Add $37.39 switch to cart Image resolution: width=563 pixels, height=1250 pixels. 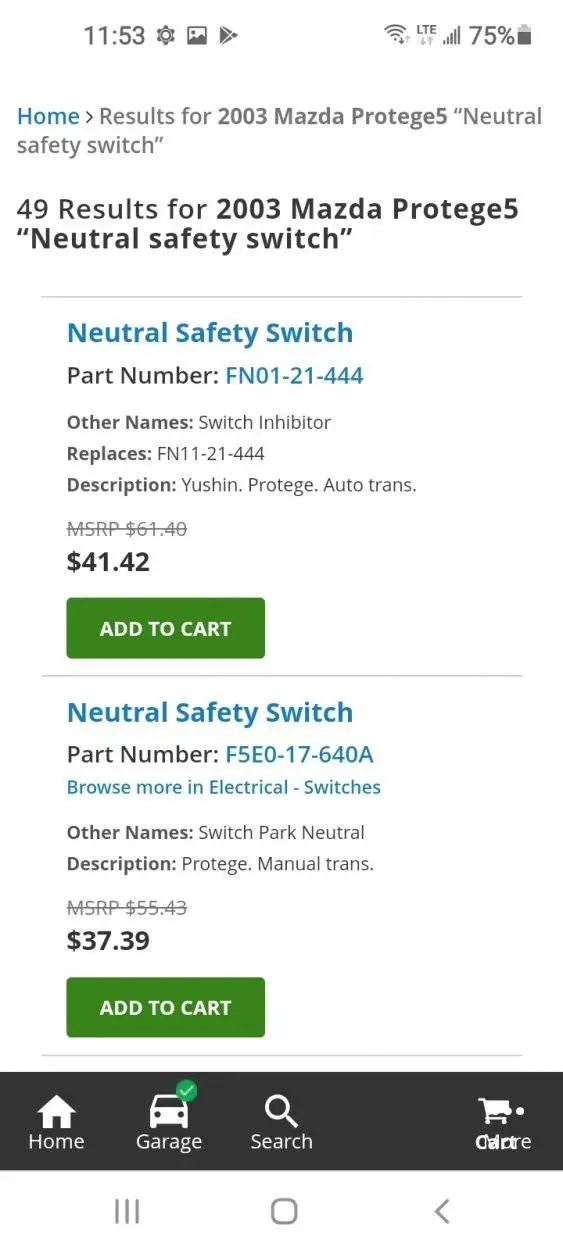(166, 1007)
